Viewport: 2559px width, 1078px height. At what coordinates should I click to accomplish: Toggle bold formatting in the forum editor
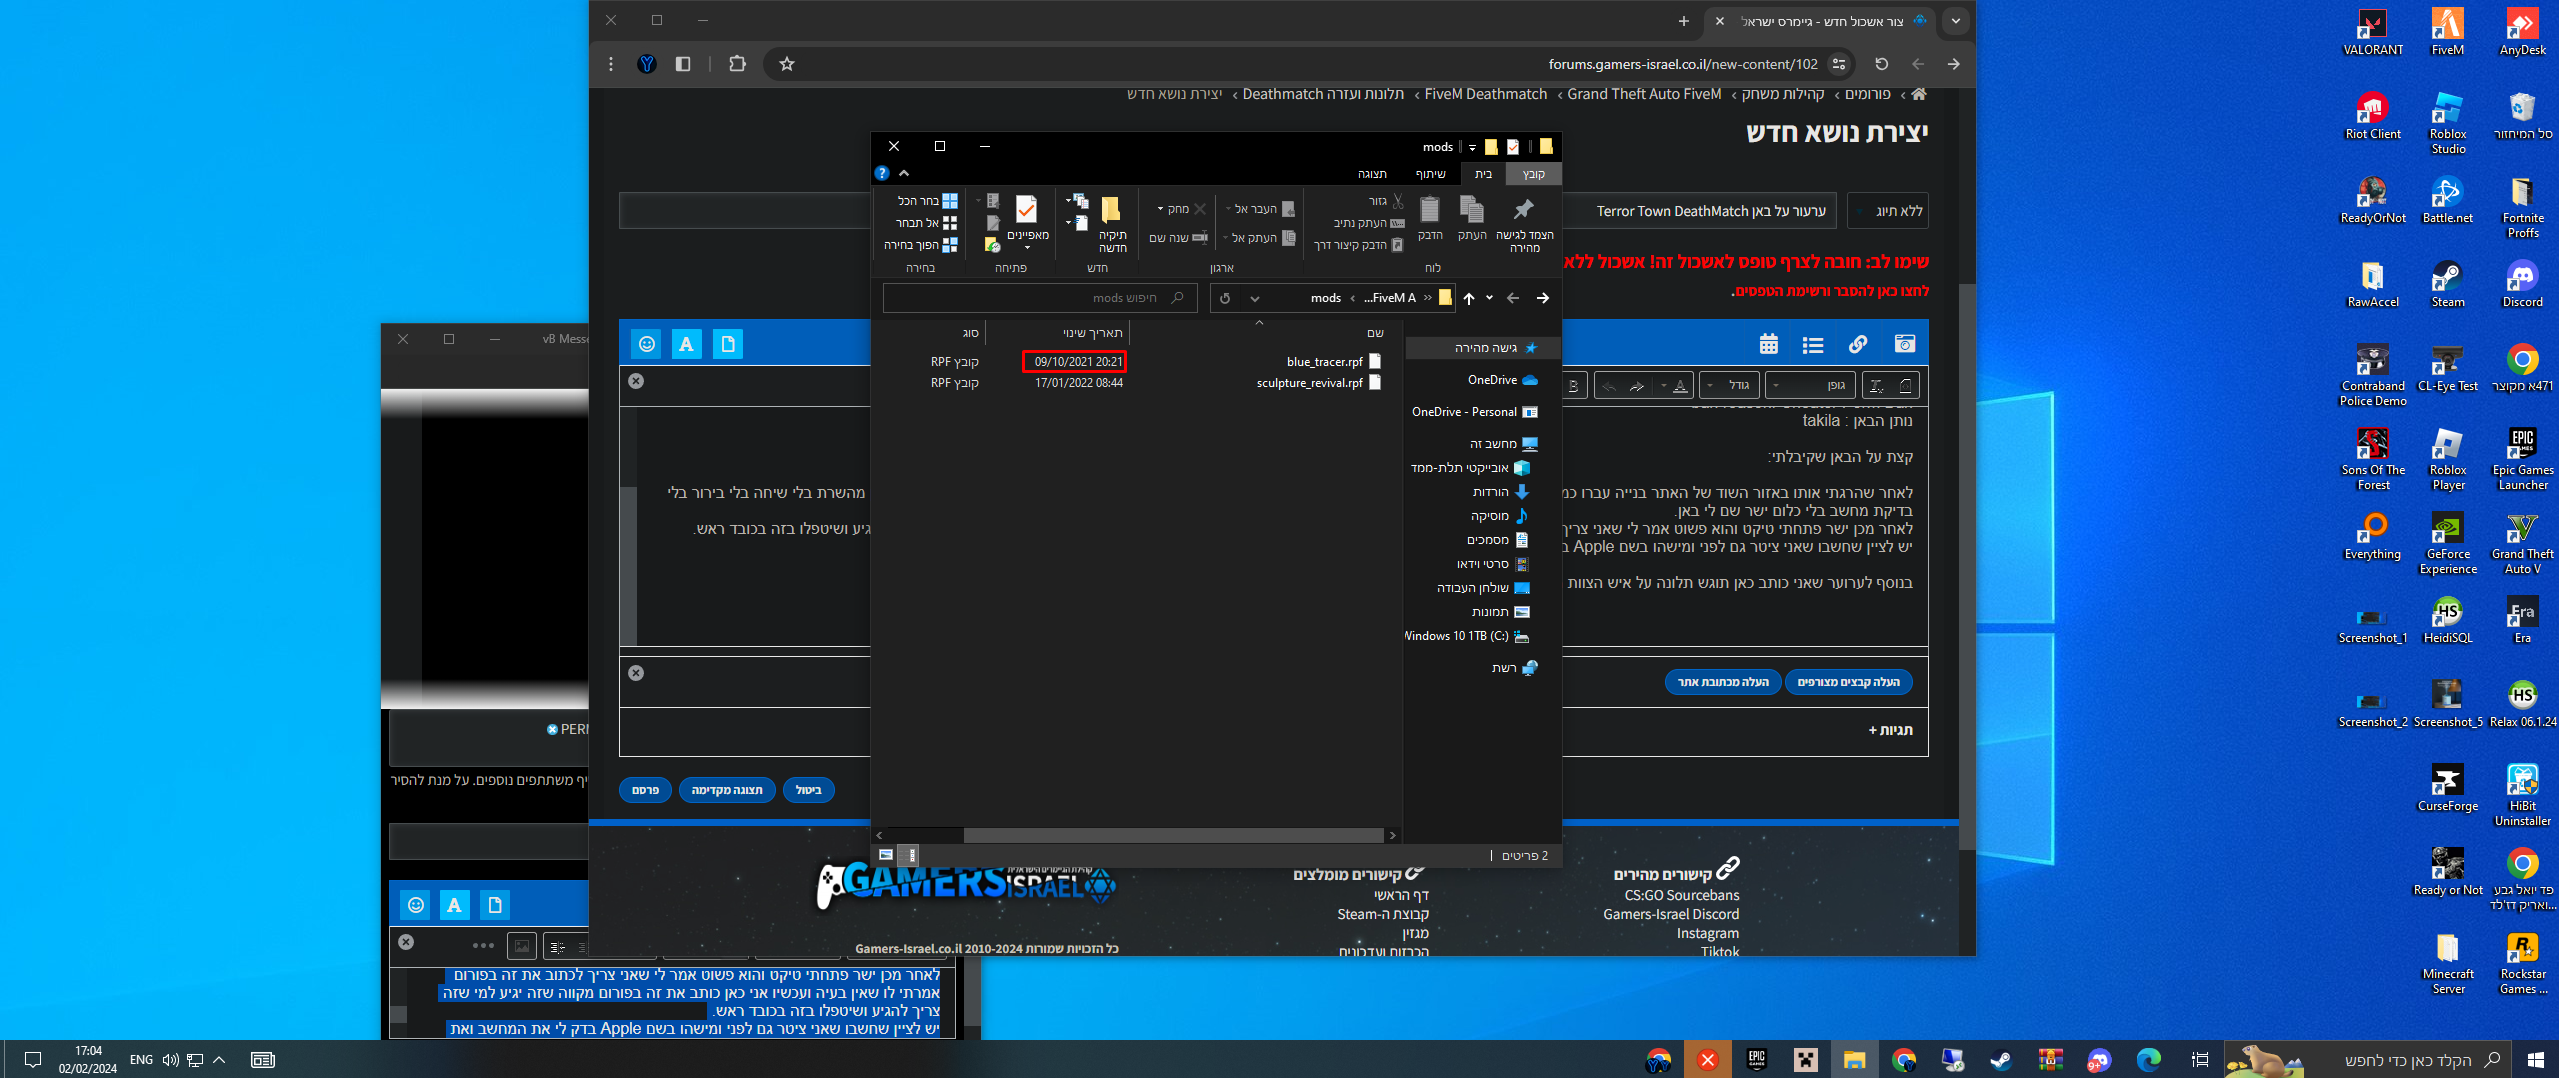pos(1573,386)
